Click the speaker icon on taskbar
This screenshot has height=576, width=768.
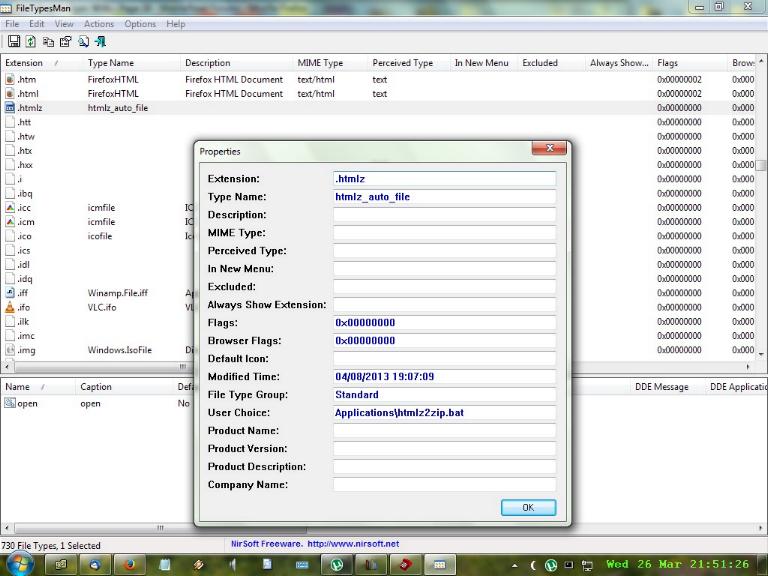[x=233, y=565]
